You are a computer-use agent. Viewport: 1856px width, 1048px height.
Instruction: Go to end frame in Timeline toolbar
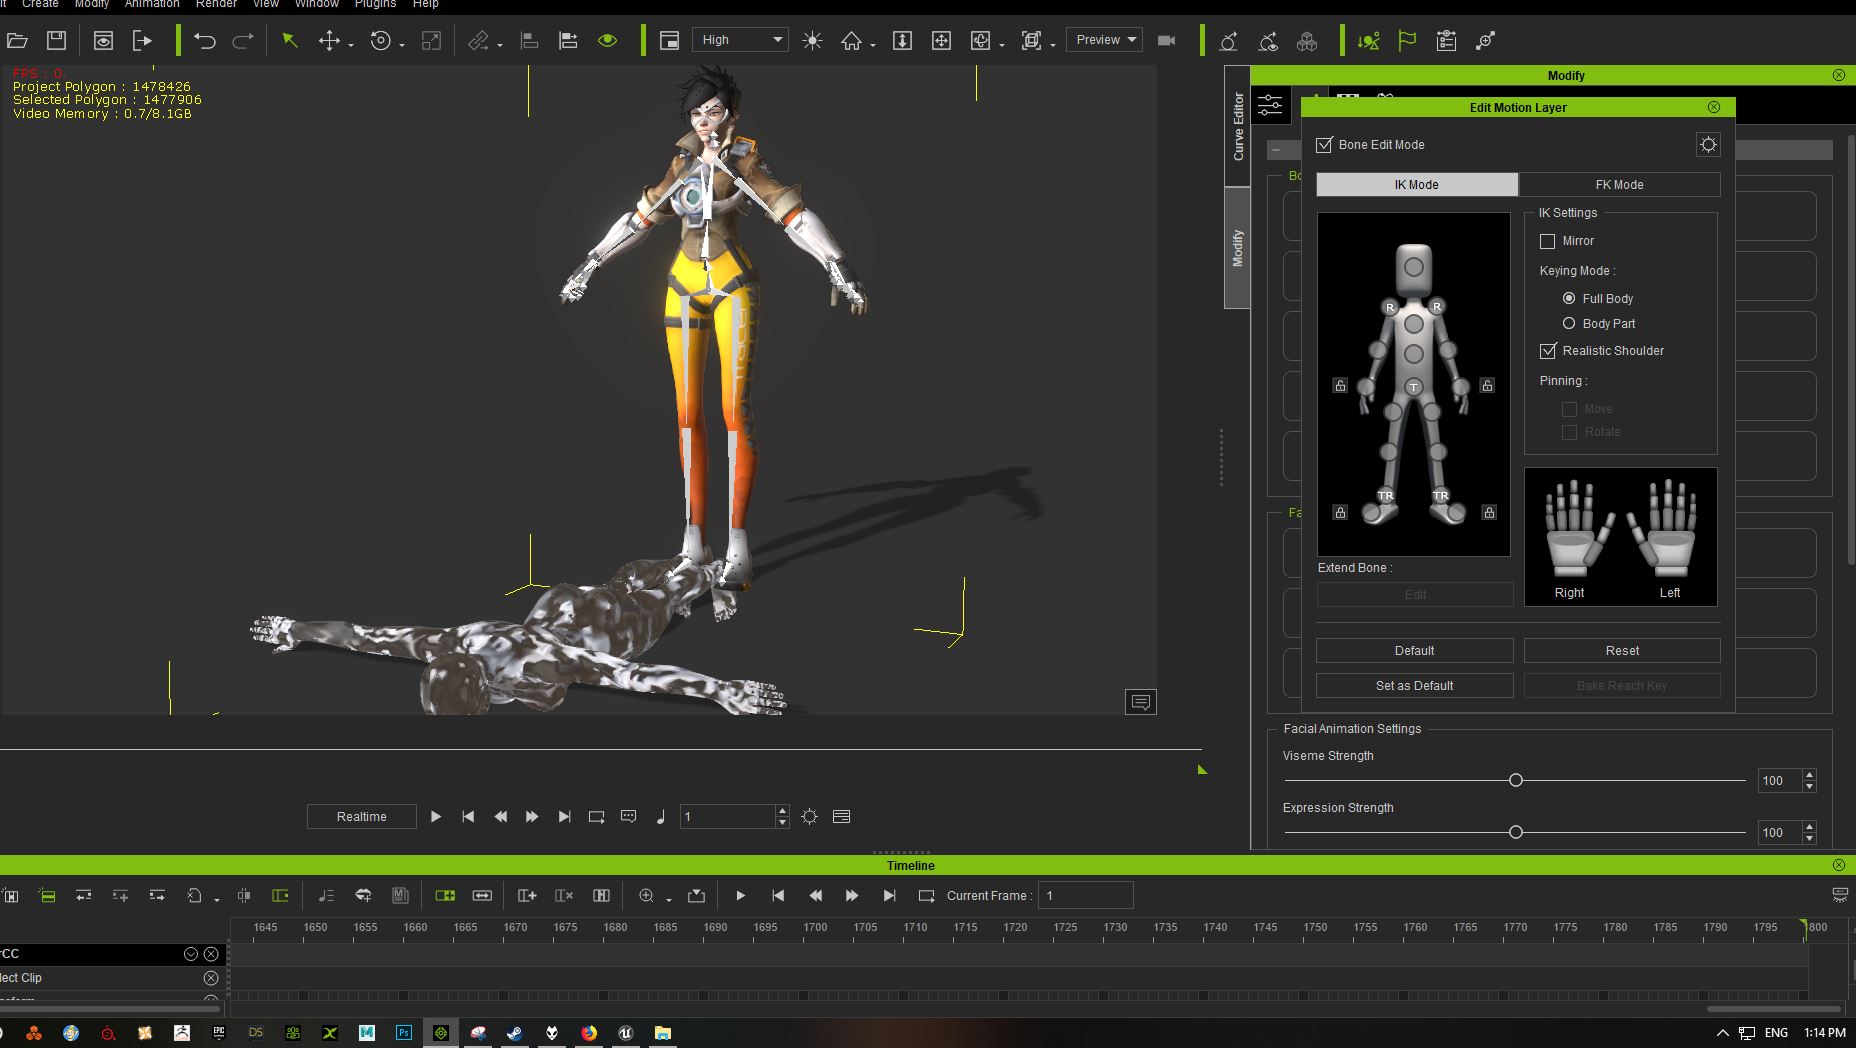coord(889,896)
